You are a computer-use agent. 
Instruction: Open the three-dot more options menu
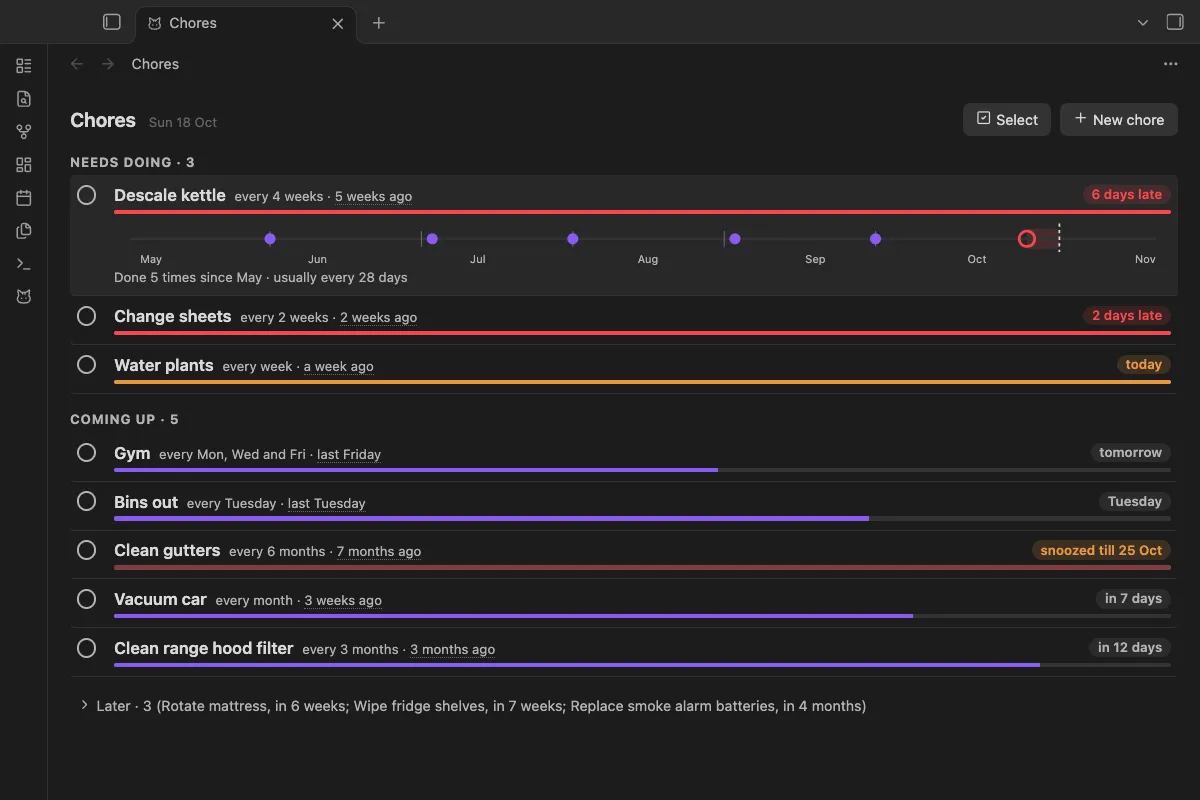point(1171,64)
